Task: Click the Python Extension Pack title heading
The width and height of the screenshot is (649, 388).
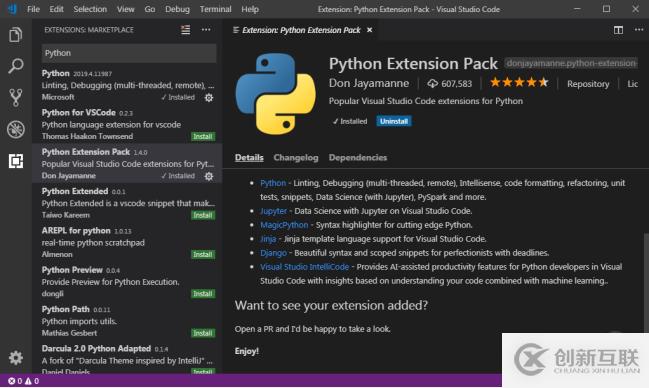Action: coord(413,63)
